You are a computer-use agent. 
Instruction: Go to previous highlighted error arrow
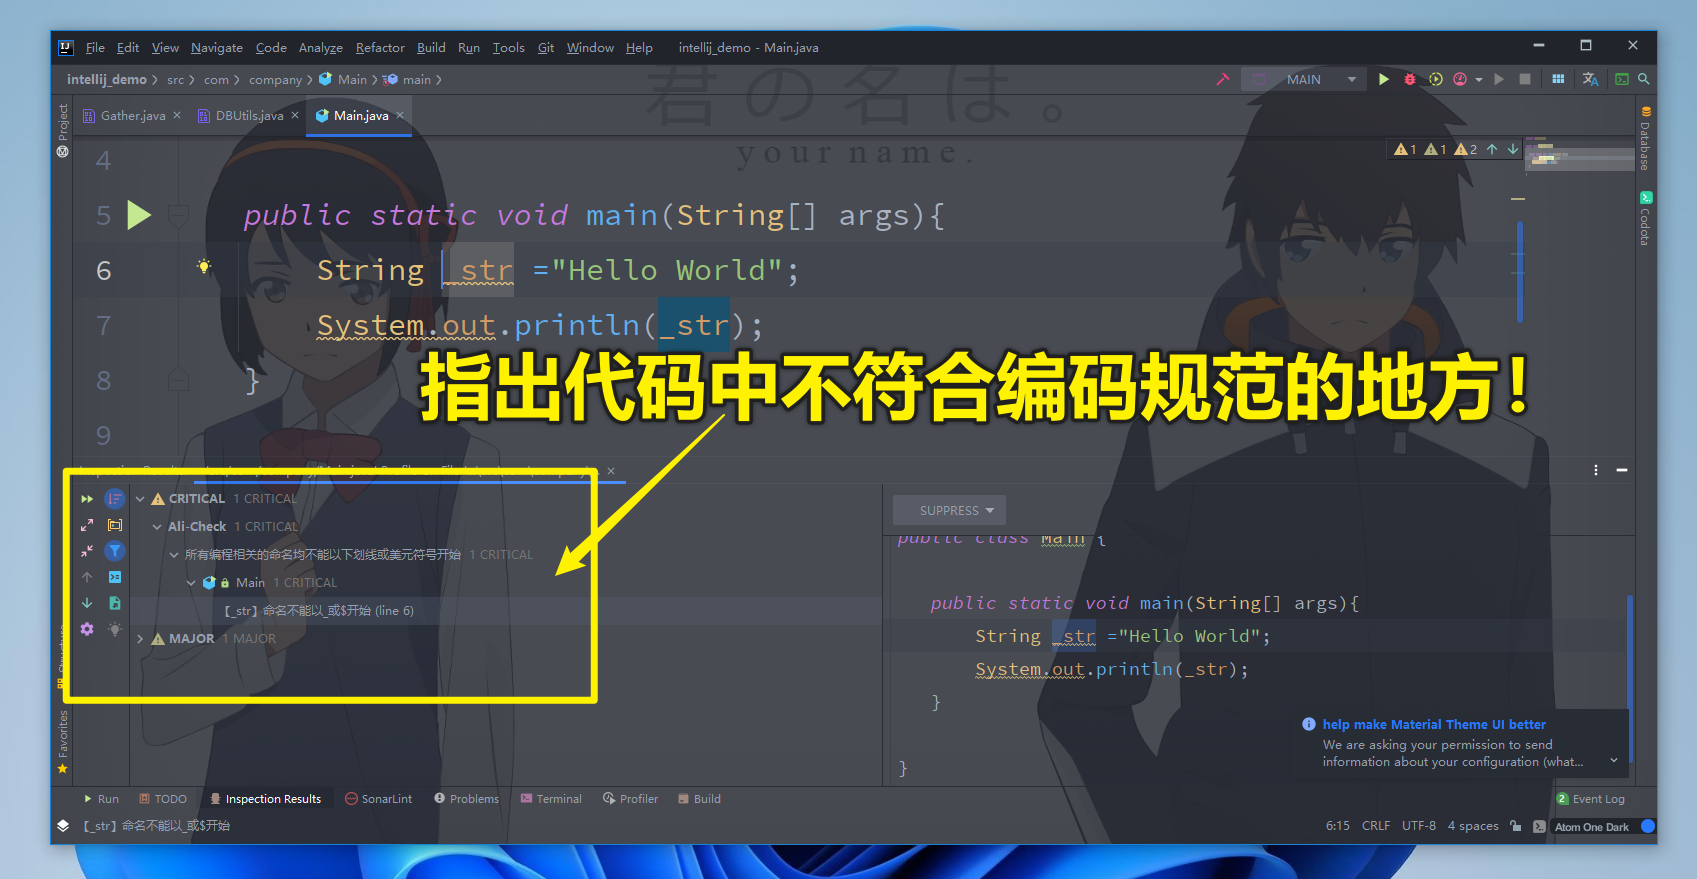[x=1492, y=149]
